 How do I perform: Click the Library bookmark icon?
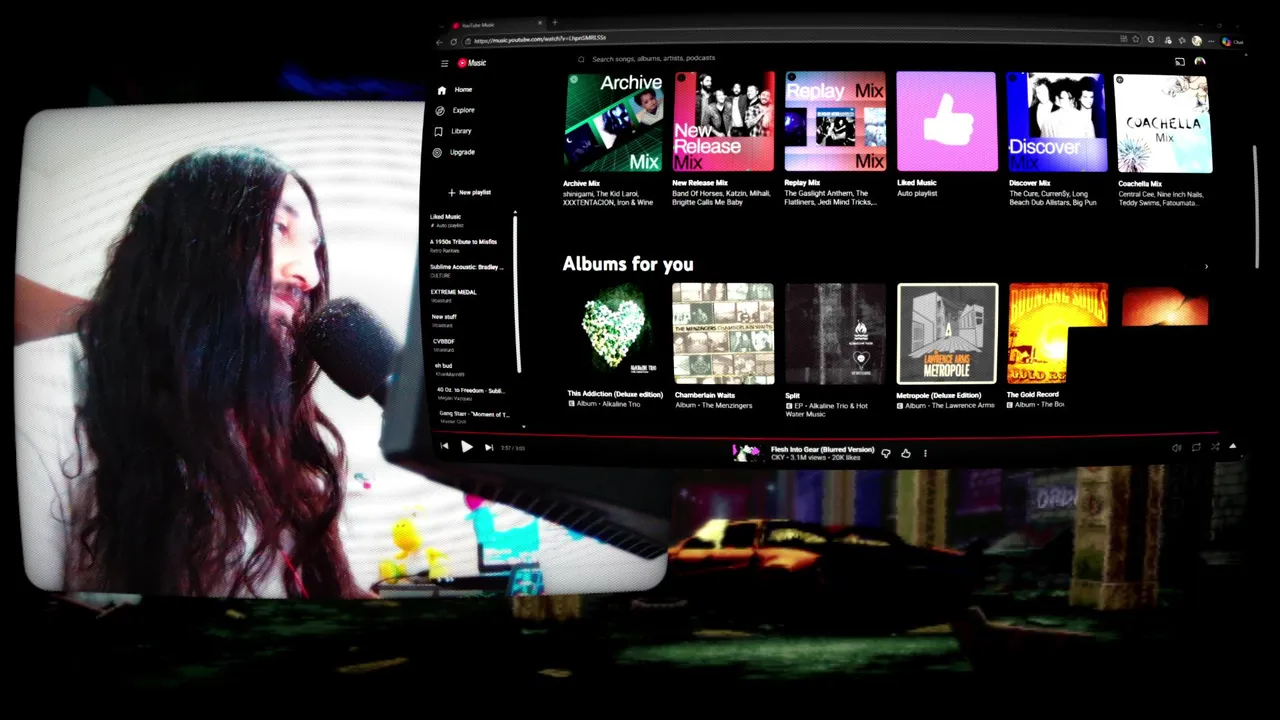click(x=438, y=131)
